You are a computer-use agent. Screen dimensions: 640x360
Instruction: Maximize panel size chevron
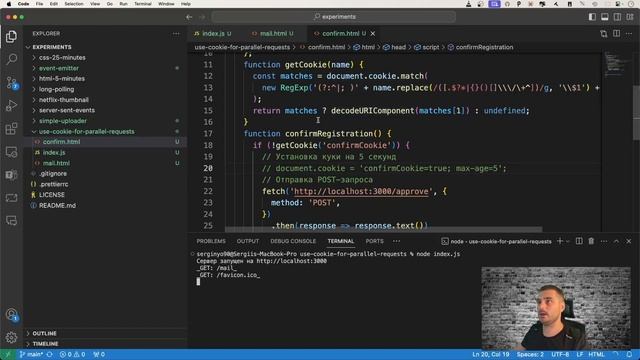tap(616, 241)
